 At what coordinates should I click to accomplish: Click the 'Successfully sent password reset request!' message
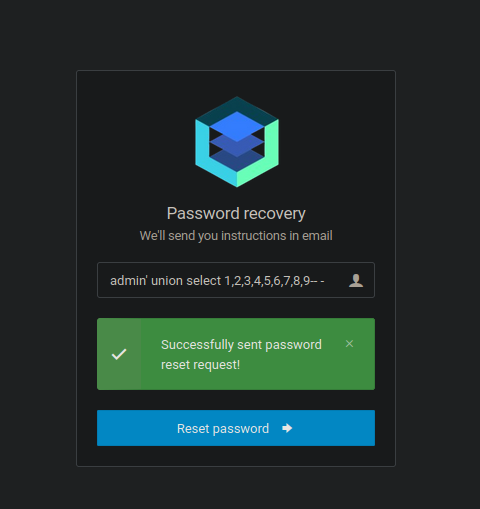click(241, 354)
